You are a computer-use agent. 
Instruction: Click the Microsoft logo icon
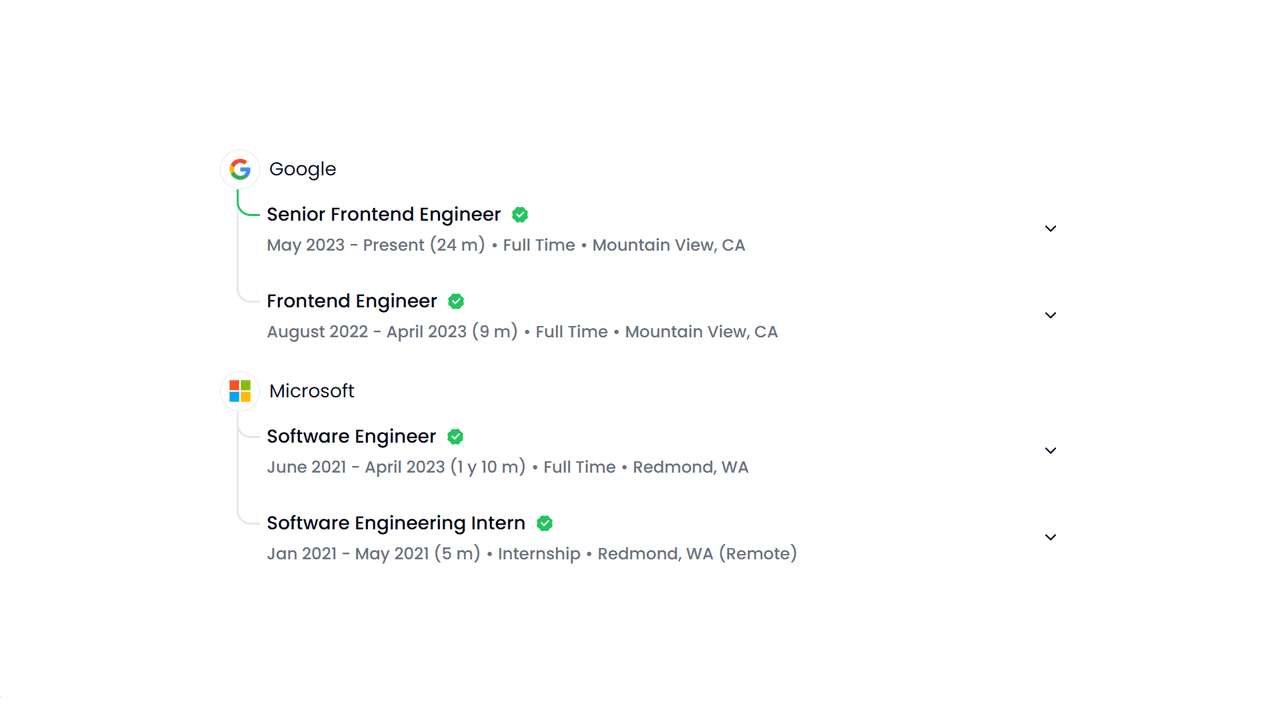(x=240, y=391)
